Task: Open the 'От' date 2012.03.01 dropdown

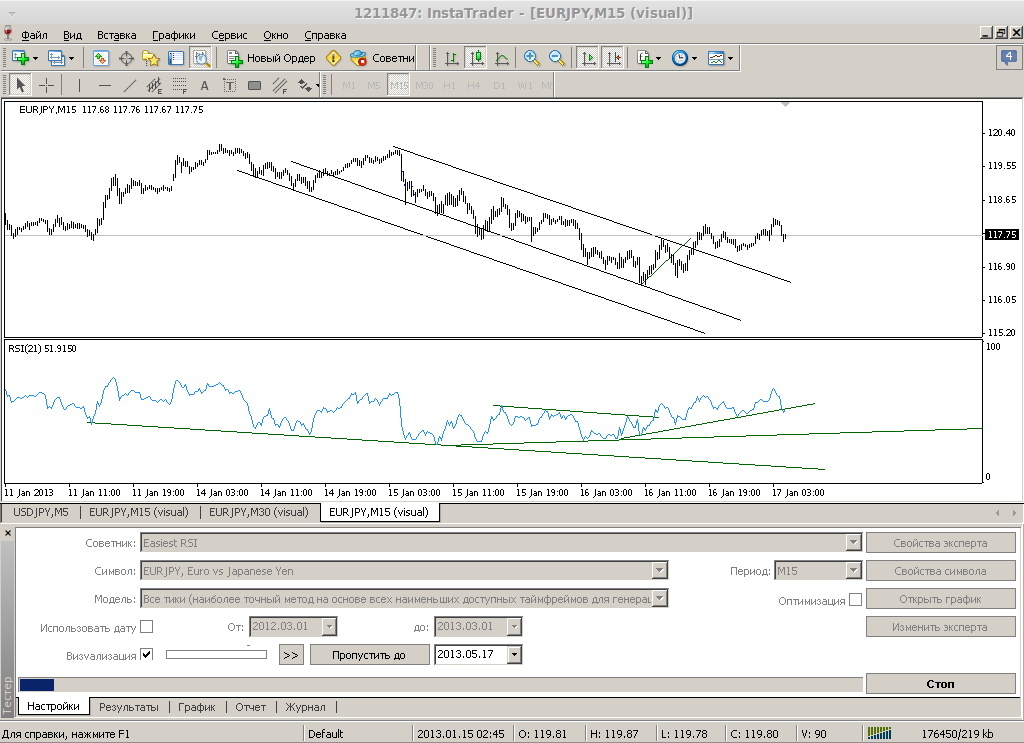Action: 329,627
